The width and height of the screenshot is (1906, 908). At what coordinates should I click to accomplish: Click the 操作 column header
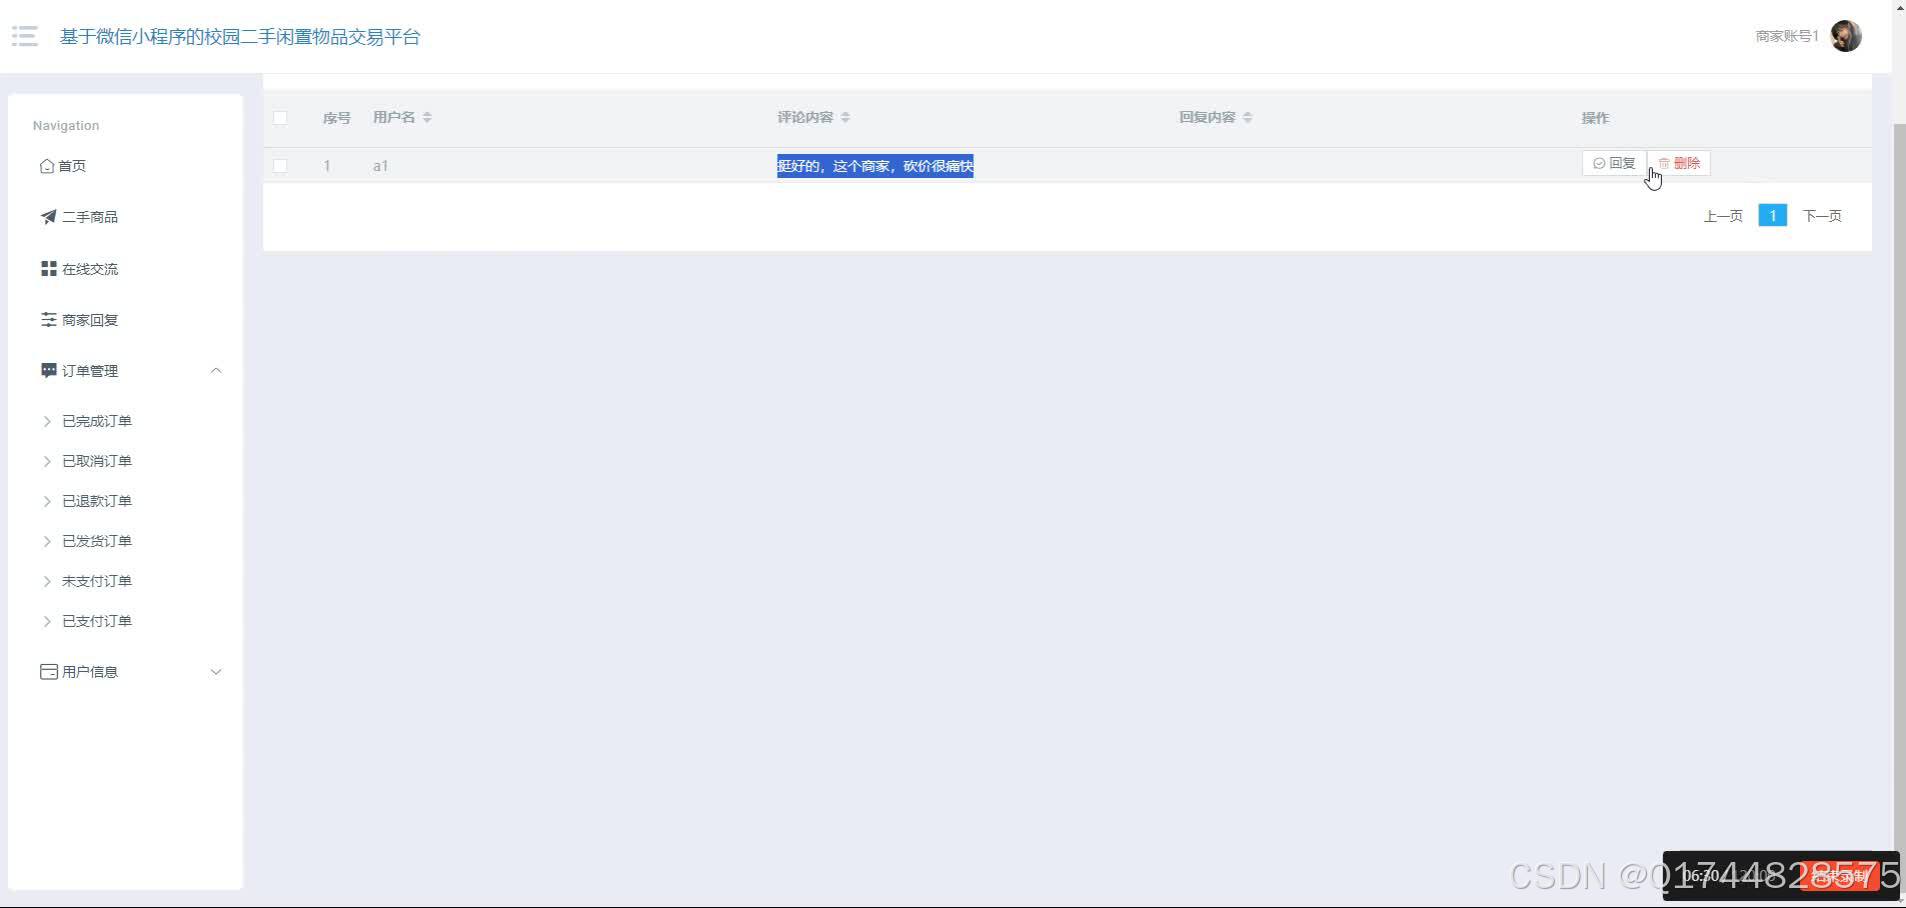pyautogui.click(x=1595, y=118)
